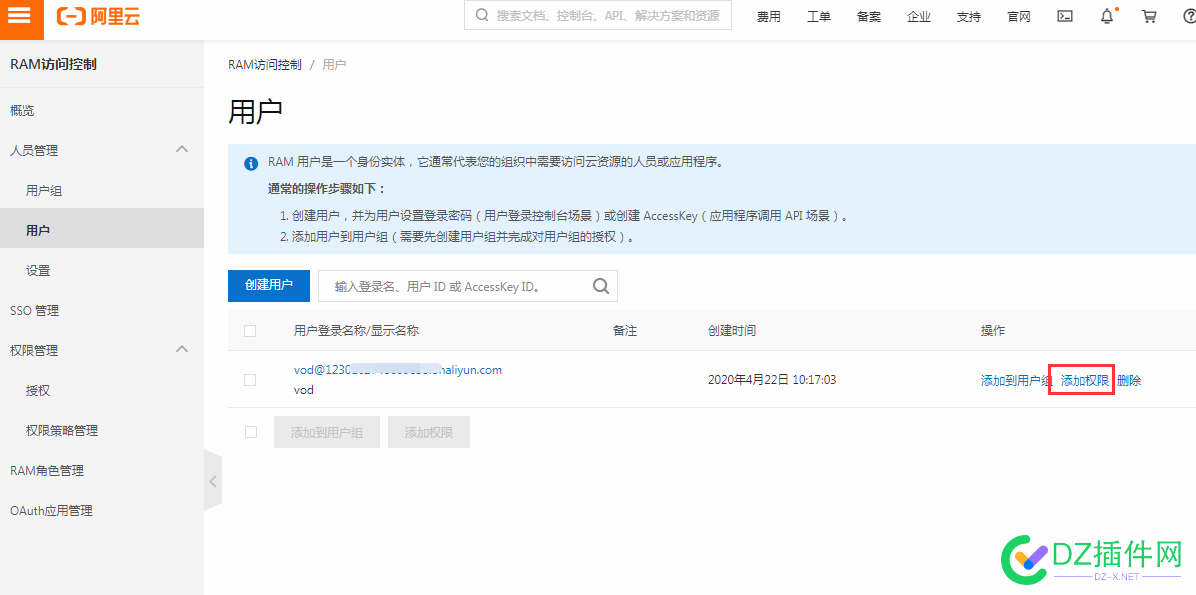This screenshot has width=1196, height=595.
Task: Click the bottom 添加权限 batch button
Action: coord(429,433)
